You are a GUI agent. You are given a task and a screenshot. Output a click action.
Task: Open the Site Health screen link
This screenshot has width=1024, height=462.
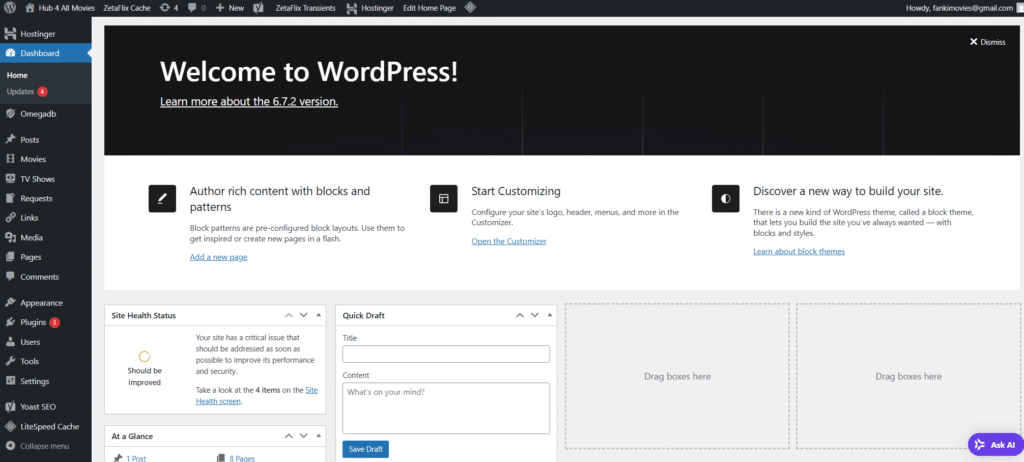257,396
